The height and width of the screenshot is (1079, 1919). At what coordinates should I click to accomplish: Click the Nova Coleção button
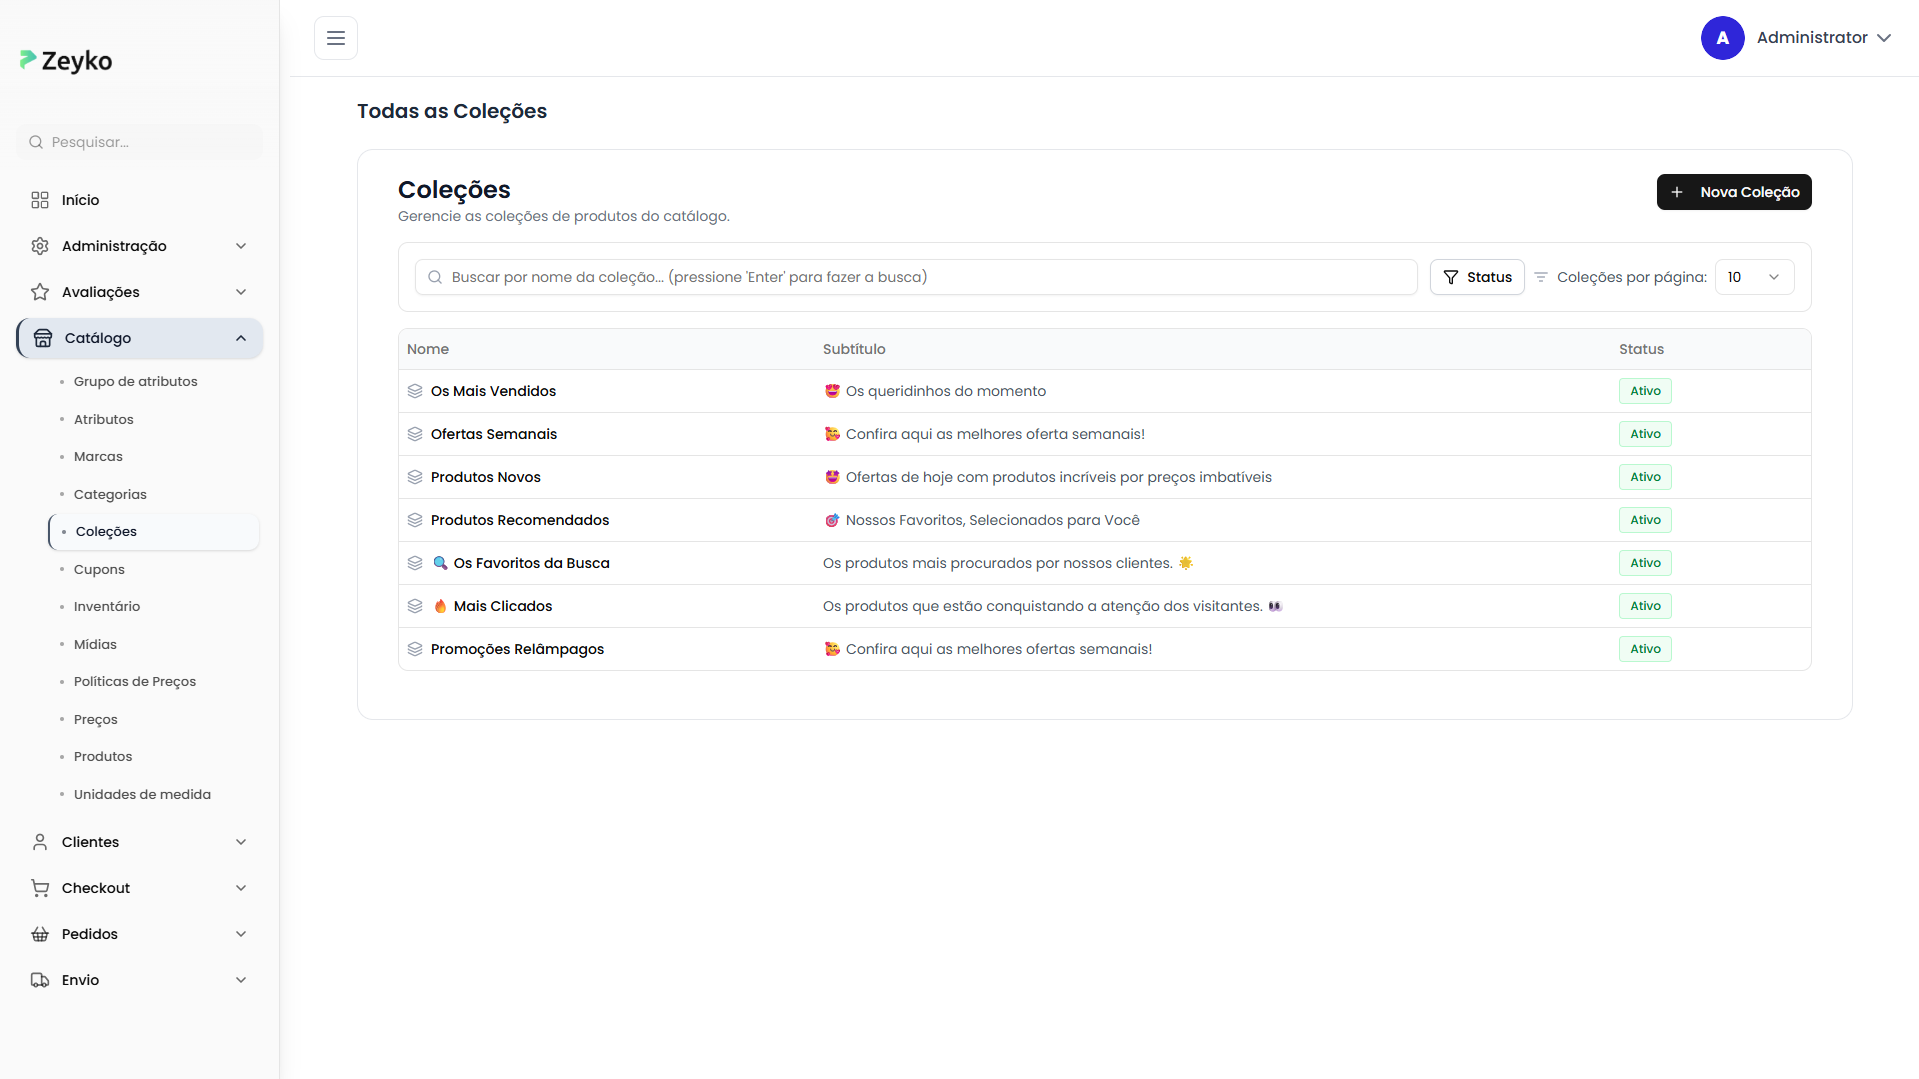(1733, 192)
